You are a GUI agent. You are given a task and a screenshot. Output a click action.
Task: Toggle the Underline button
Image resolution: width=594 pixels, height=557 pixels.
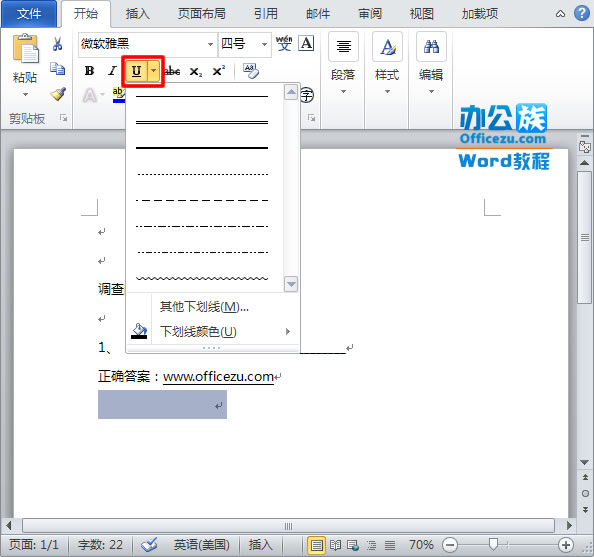coord(136,71)
